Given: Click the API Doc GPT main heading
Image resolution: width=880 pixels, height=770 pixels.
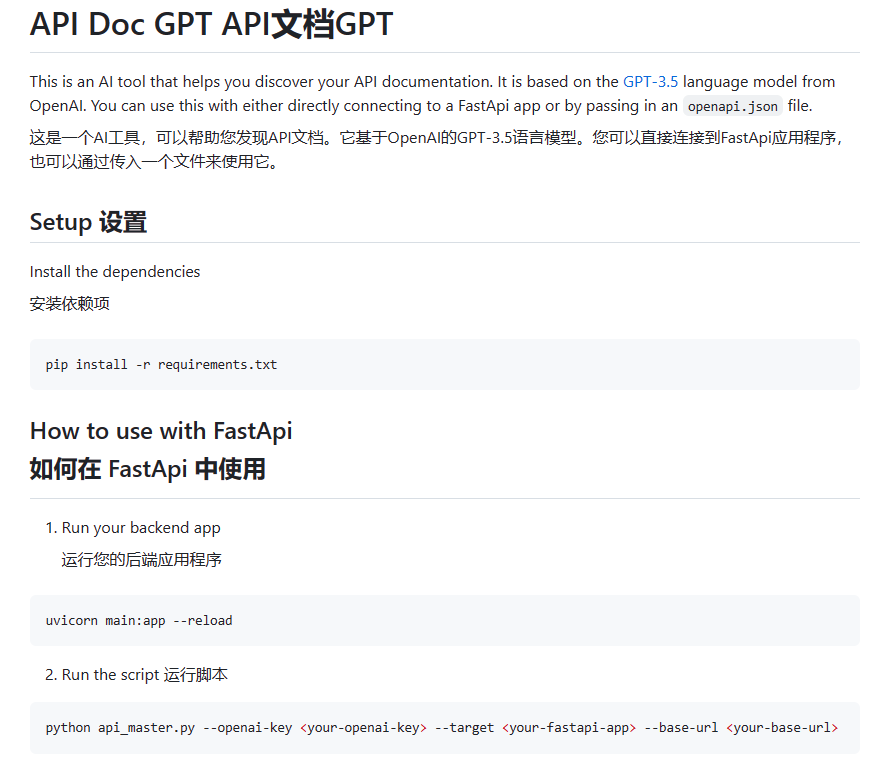Looking at the screenshot, I should (211, 25).
